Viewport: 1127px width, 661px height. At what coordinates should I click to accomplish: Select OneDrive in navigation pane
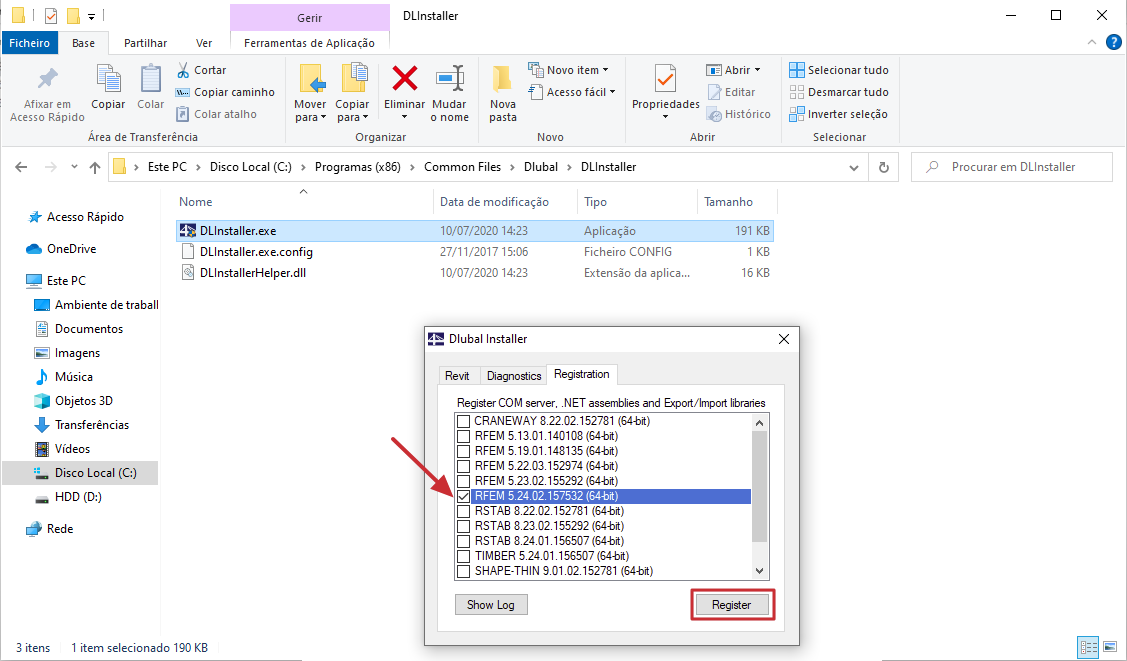pos(71,249)
